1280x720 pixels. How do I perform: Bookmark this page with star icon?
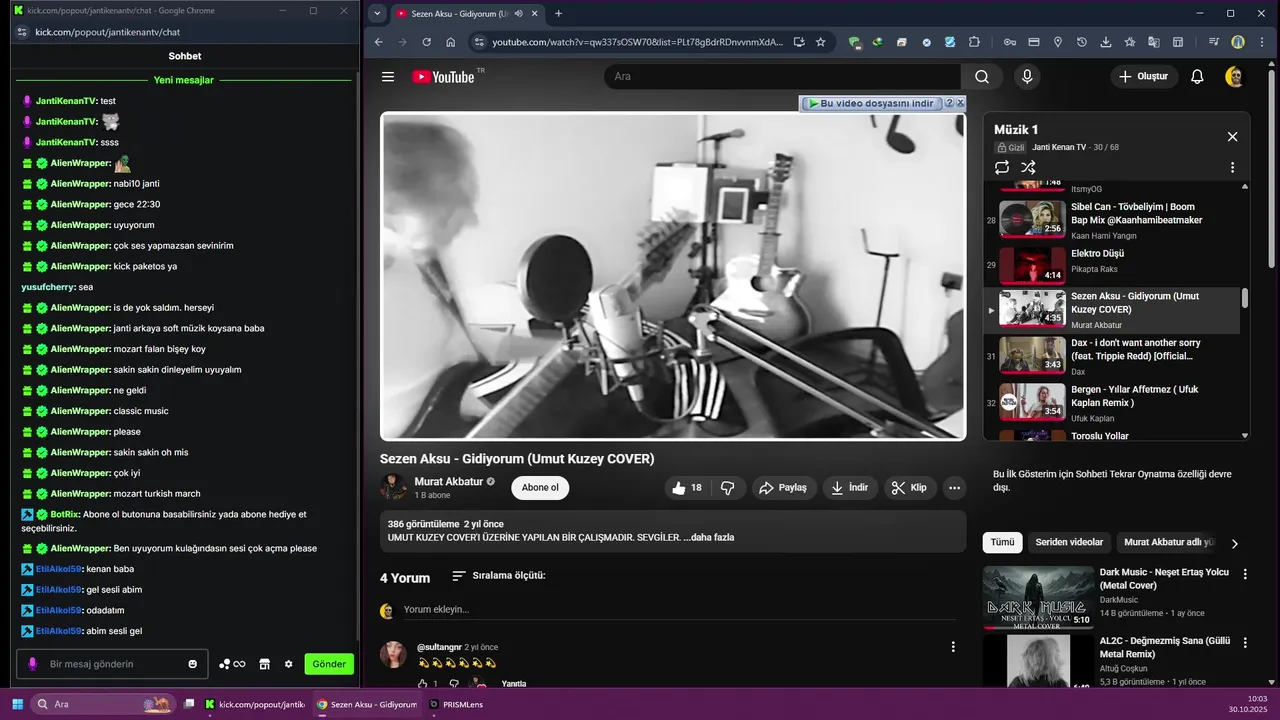821,42
